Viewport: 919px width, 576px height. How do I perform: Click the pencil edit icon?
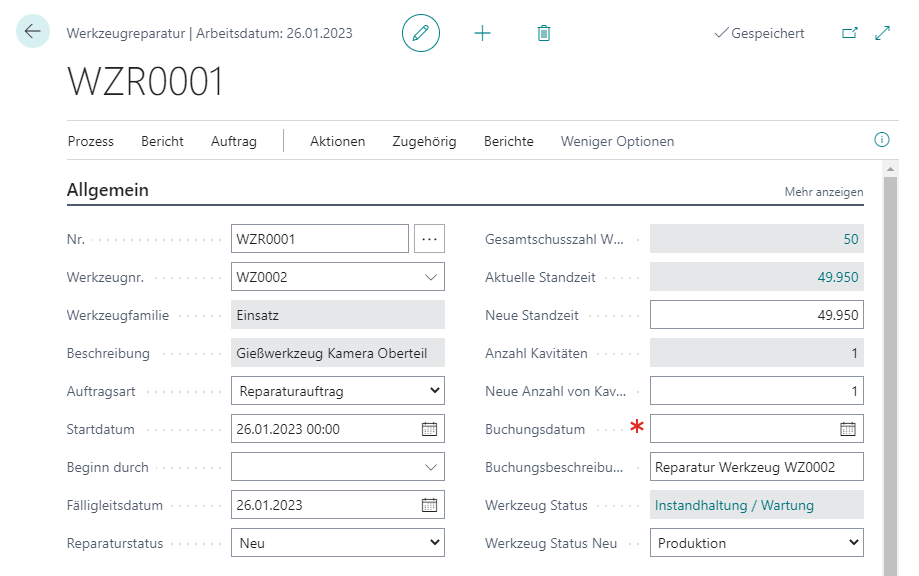click(x=421, y=33)
